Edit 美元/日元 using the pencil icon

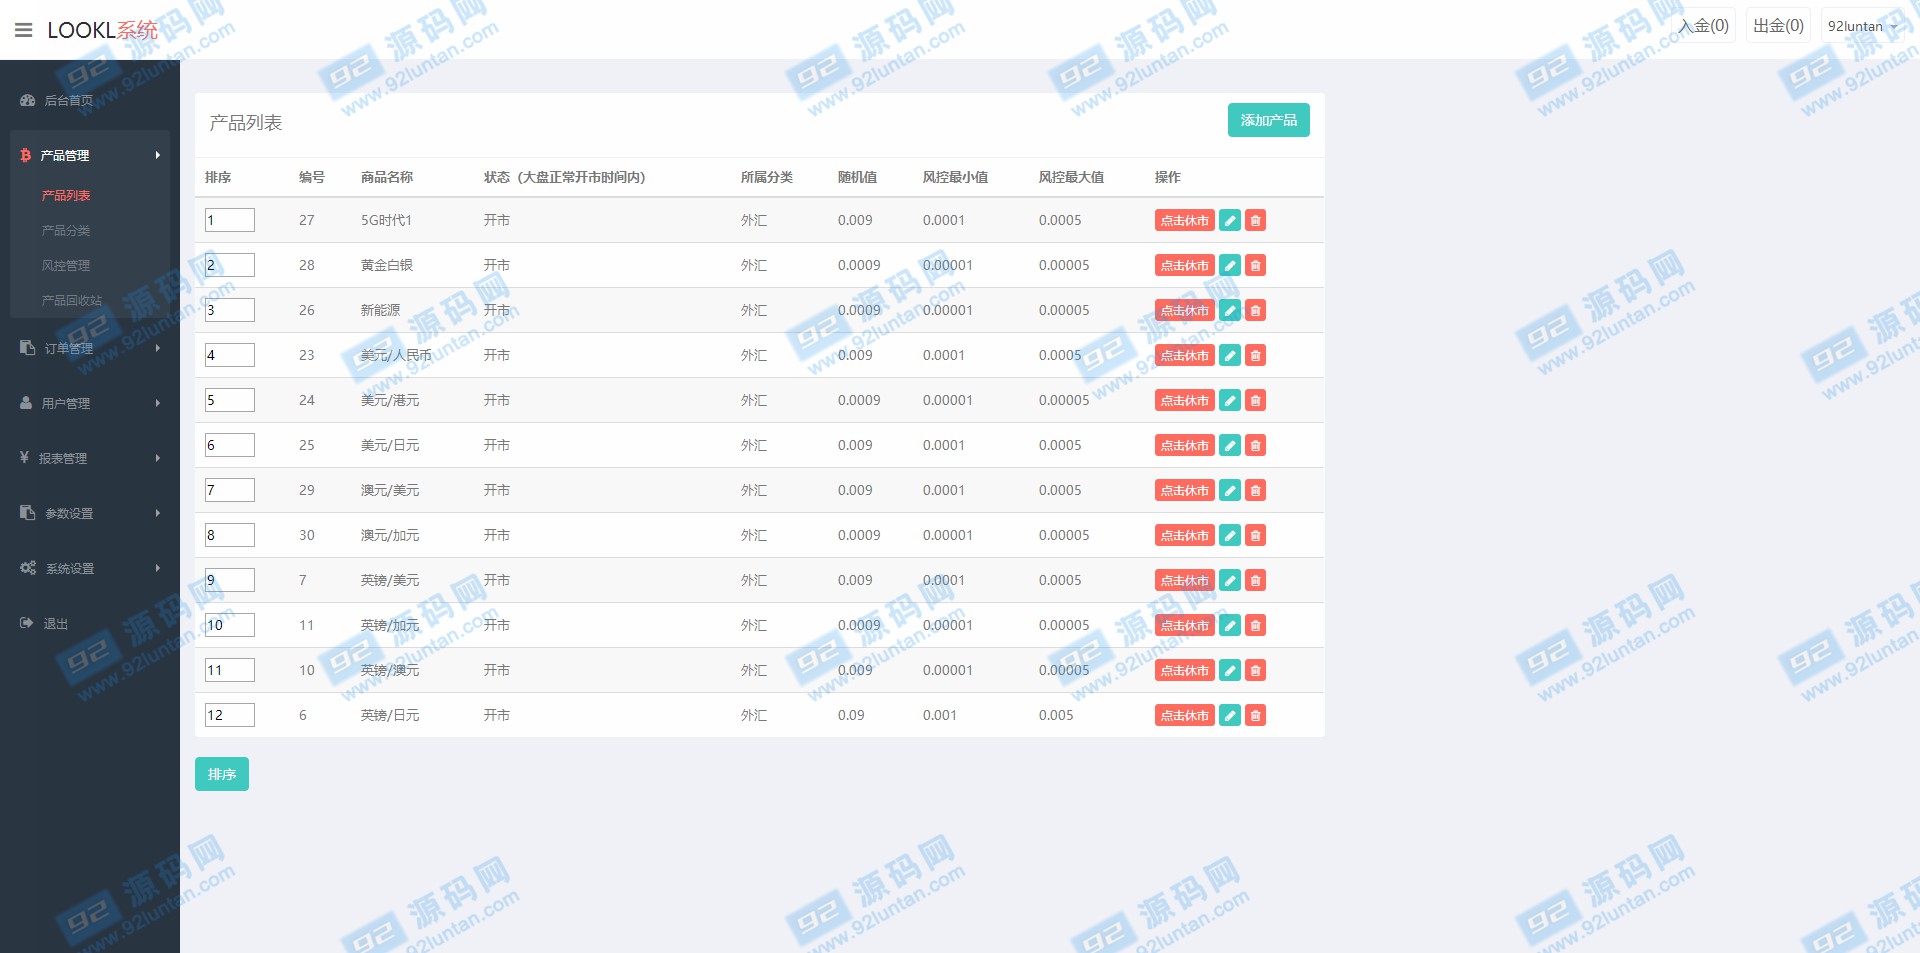[x=1230, y=445]
